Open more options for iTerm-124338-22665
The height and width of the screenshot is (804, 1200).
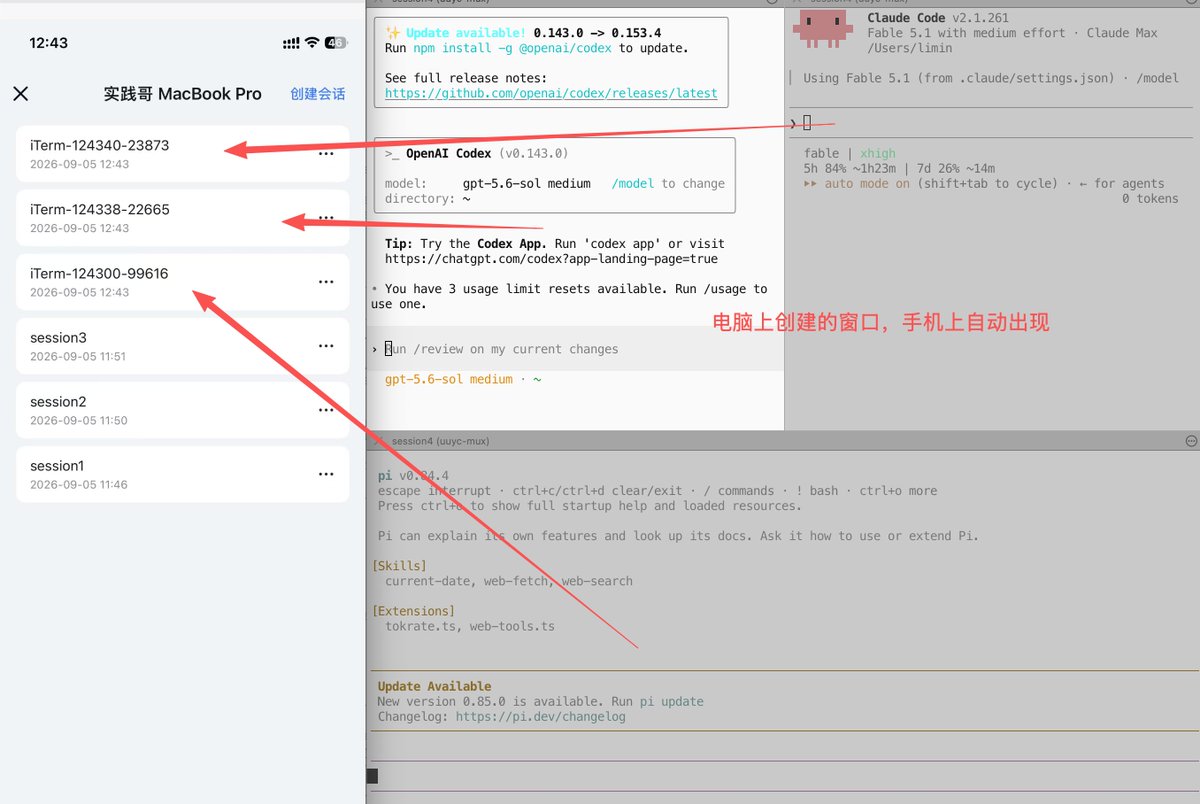coord(326,218)
